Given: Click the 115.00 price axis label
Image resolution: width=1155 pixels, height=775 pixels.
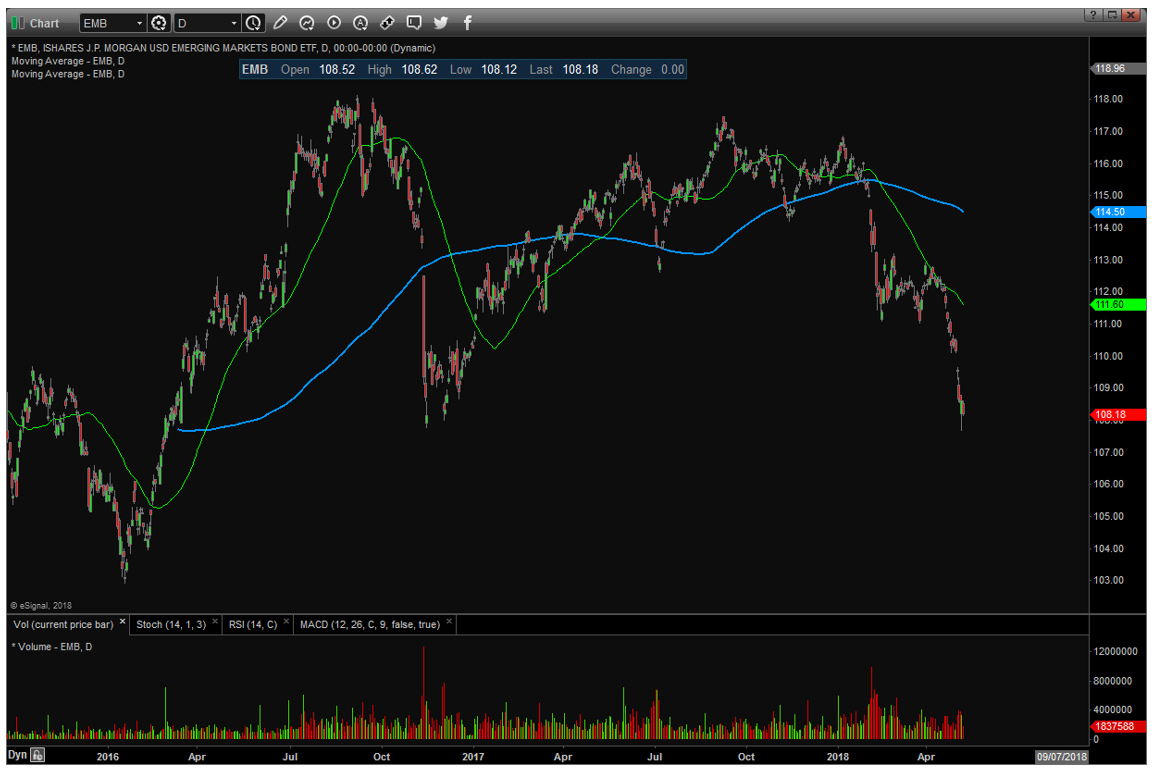Looking at the screenshot, I should click(1108, 196).
